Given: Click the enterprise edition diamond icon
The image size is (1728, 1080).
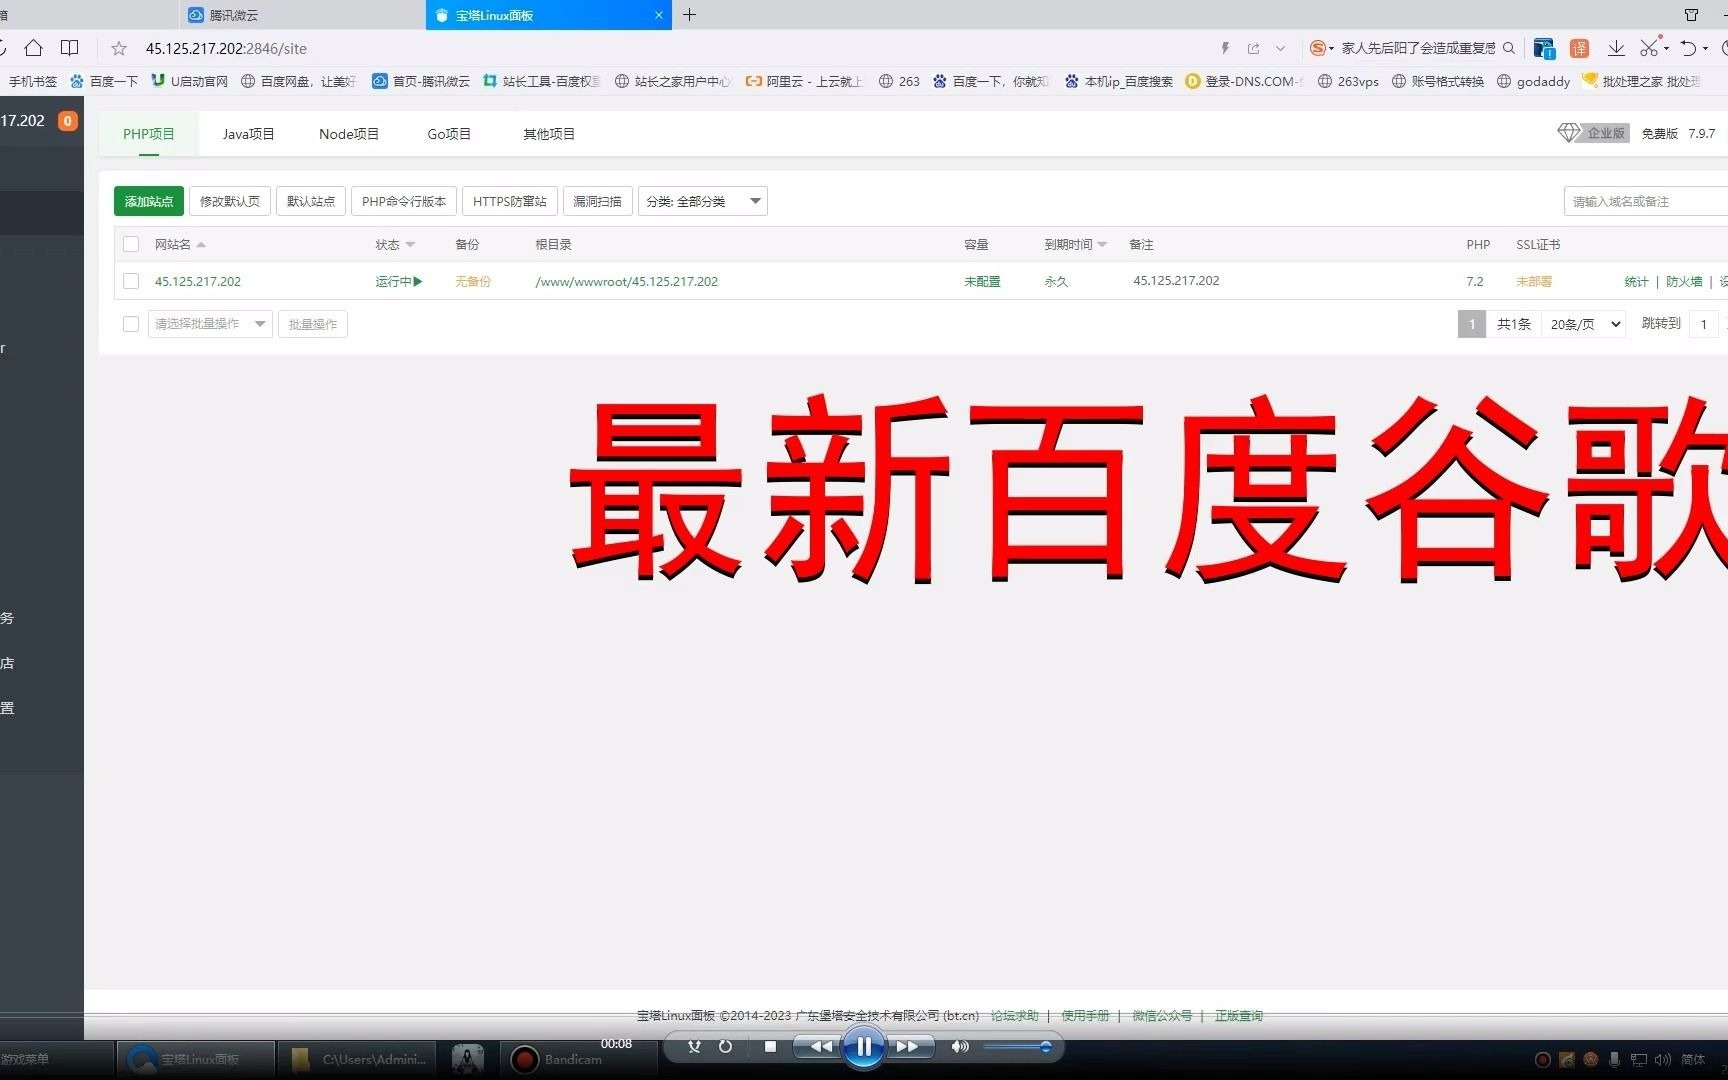Looking at the screenshot, I should coord(1569,133).
